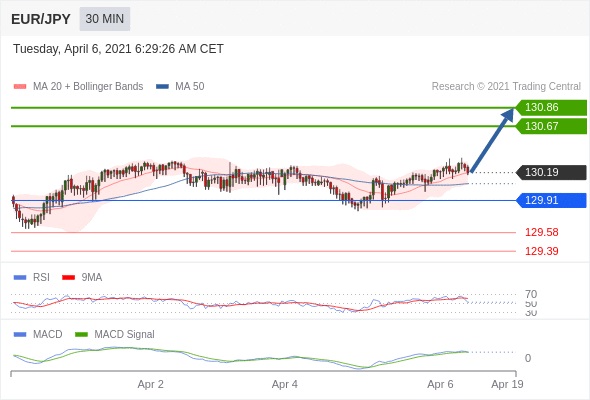Viewport: 590px width, 400px height.
Task: Click the MA 50 blue legend swatch
Action: click(162, 87)
